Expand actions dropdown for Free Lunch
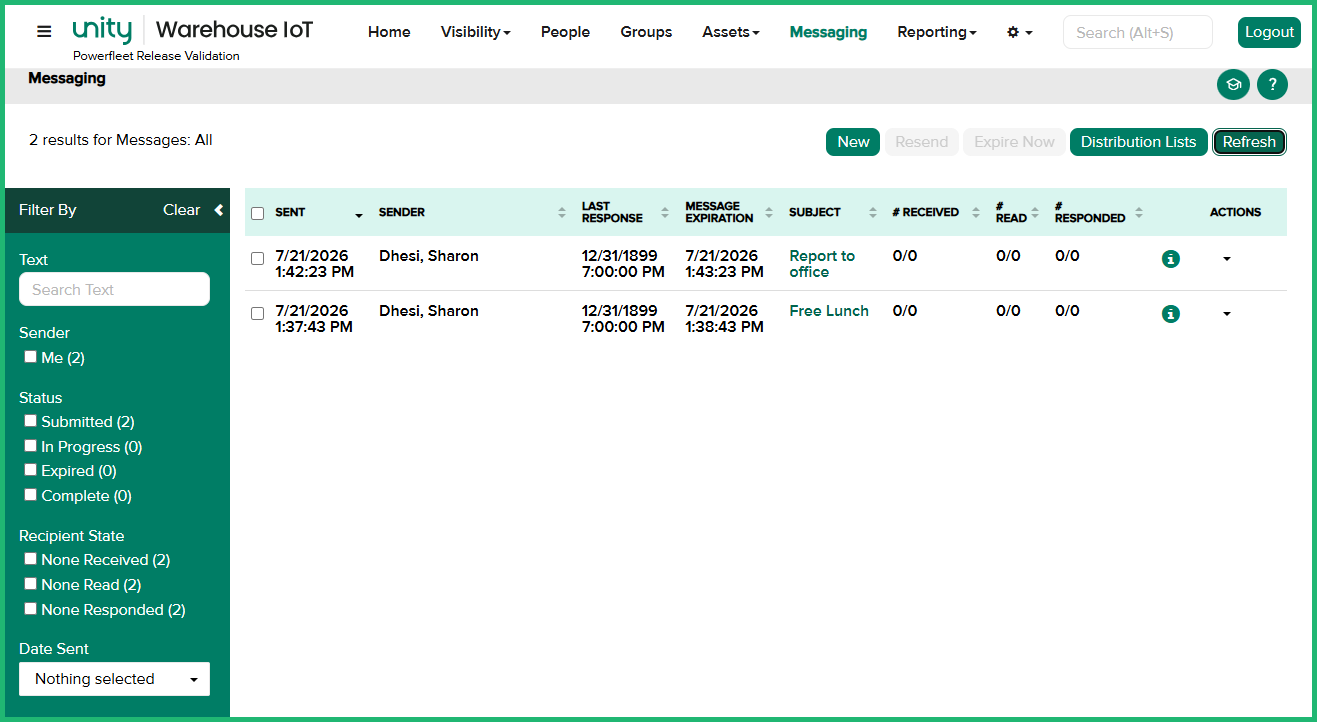The image size is (1317, 722). click(x=1227, y=314)
